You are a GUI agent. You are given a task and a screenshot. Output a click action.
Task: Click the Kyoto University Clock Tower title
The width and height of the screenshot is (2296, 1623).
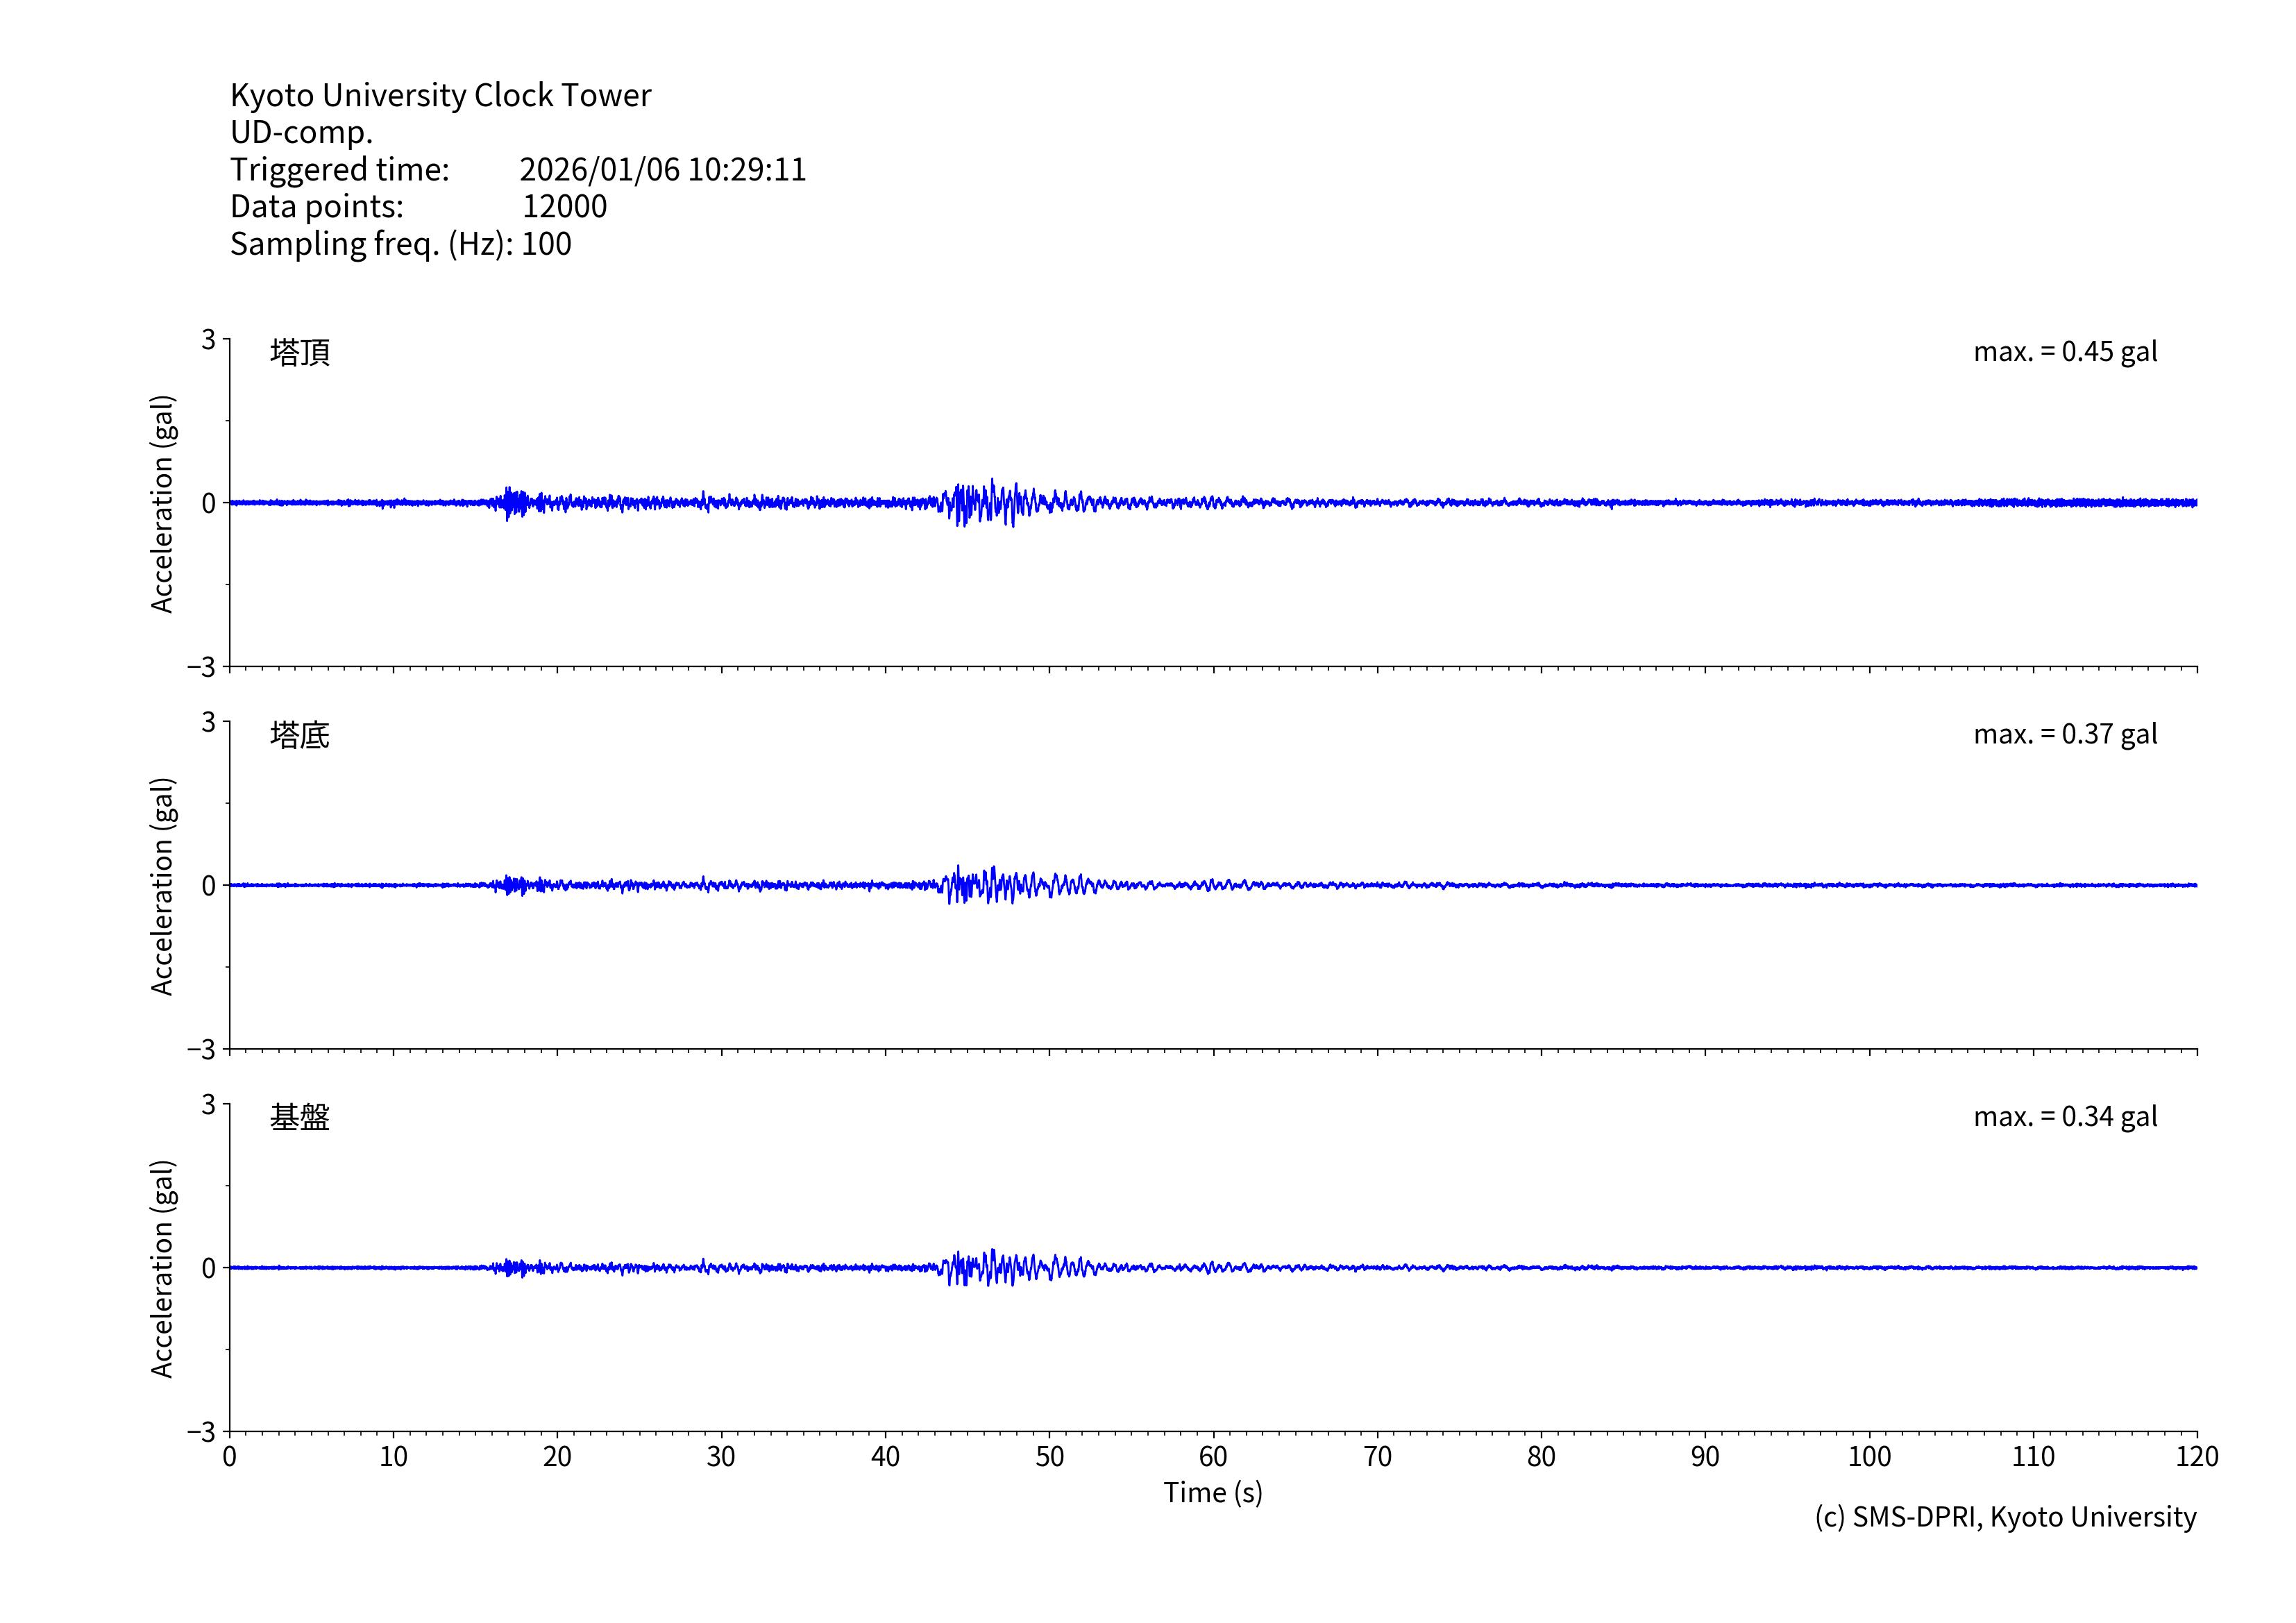(440, 95)
